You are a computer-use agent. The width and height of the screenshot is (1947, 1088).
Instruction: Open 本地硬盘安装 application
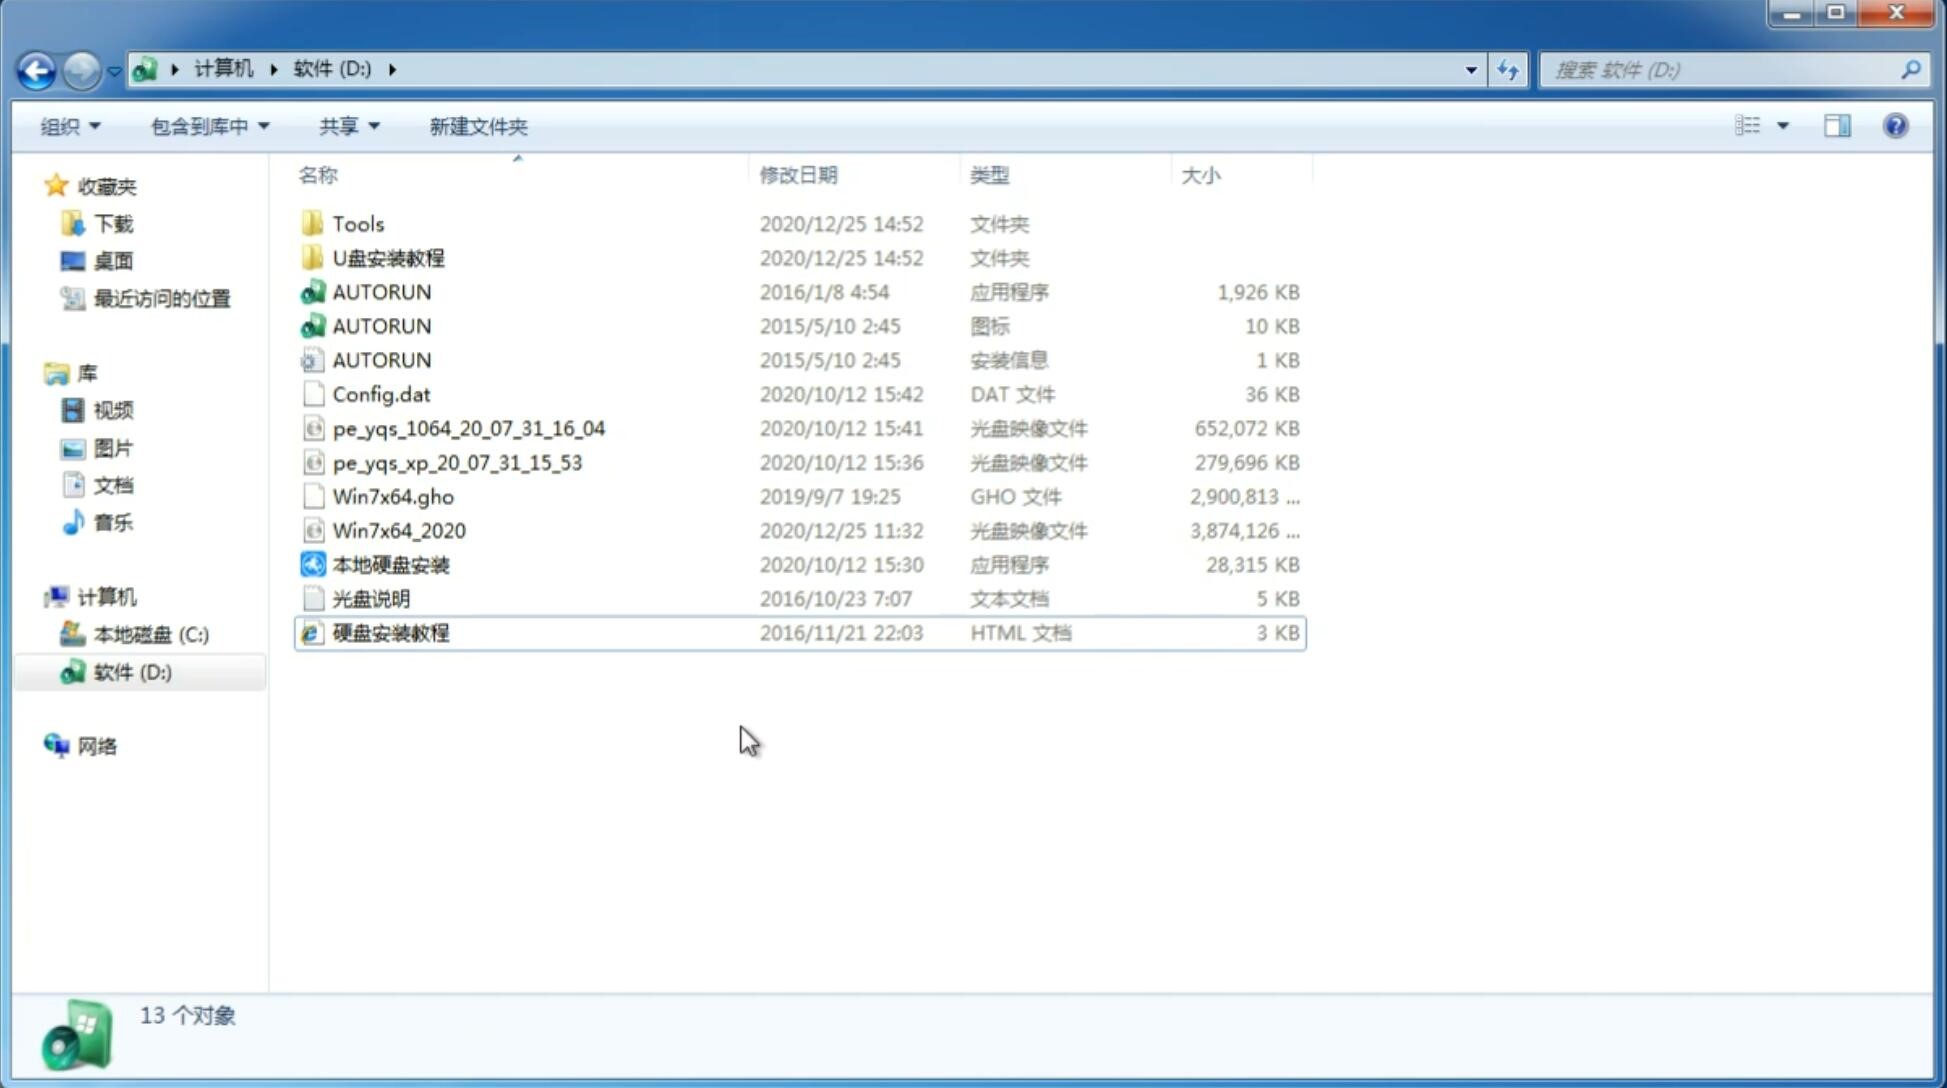(x=390, y=564)
